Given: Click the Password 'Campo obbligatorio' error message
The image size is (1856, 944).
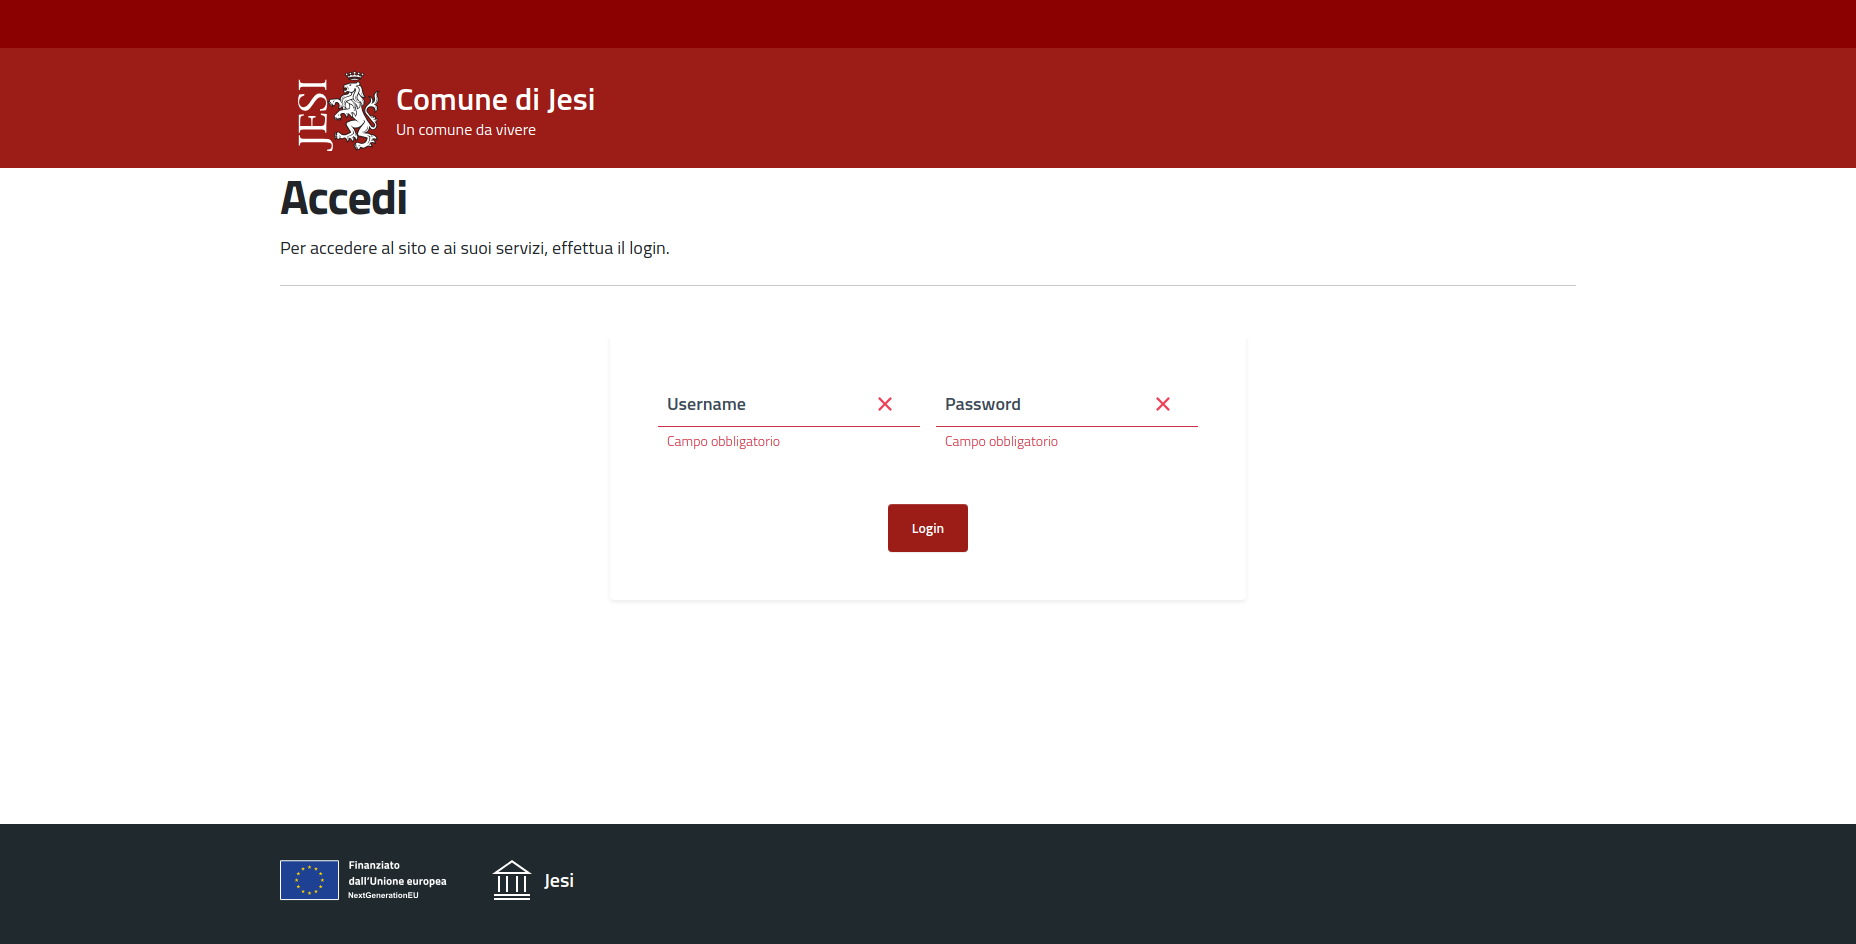Looking at the screenshot, I should [1001, 441].
